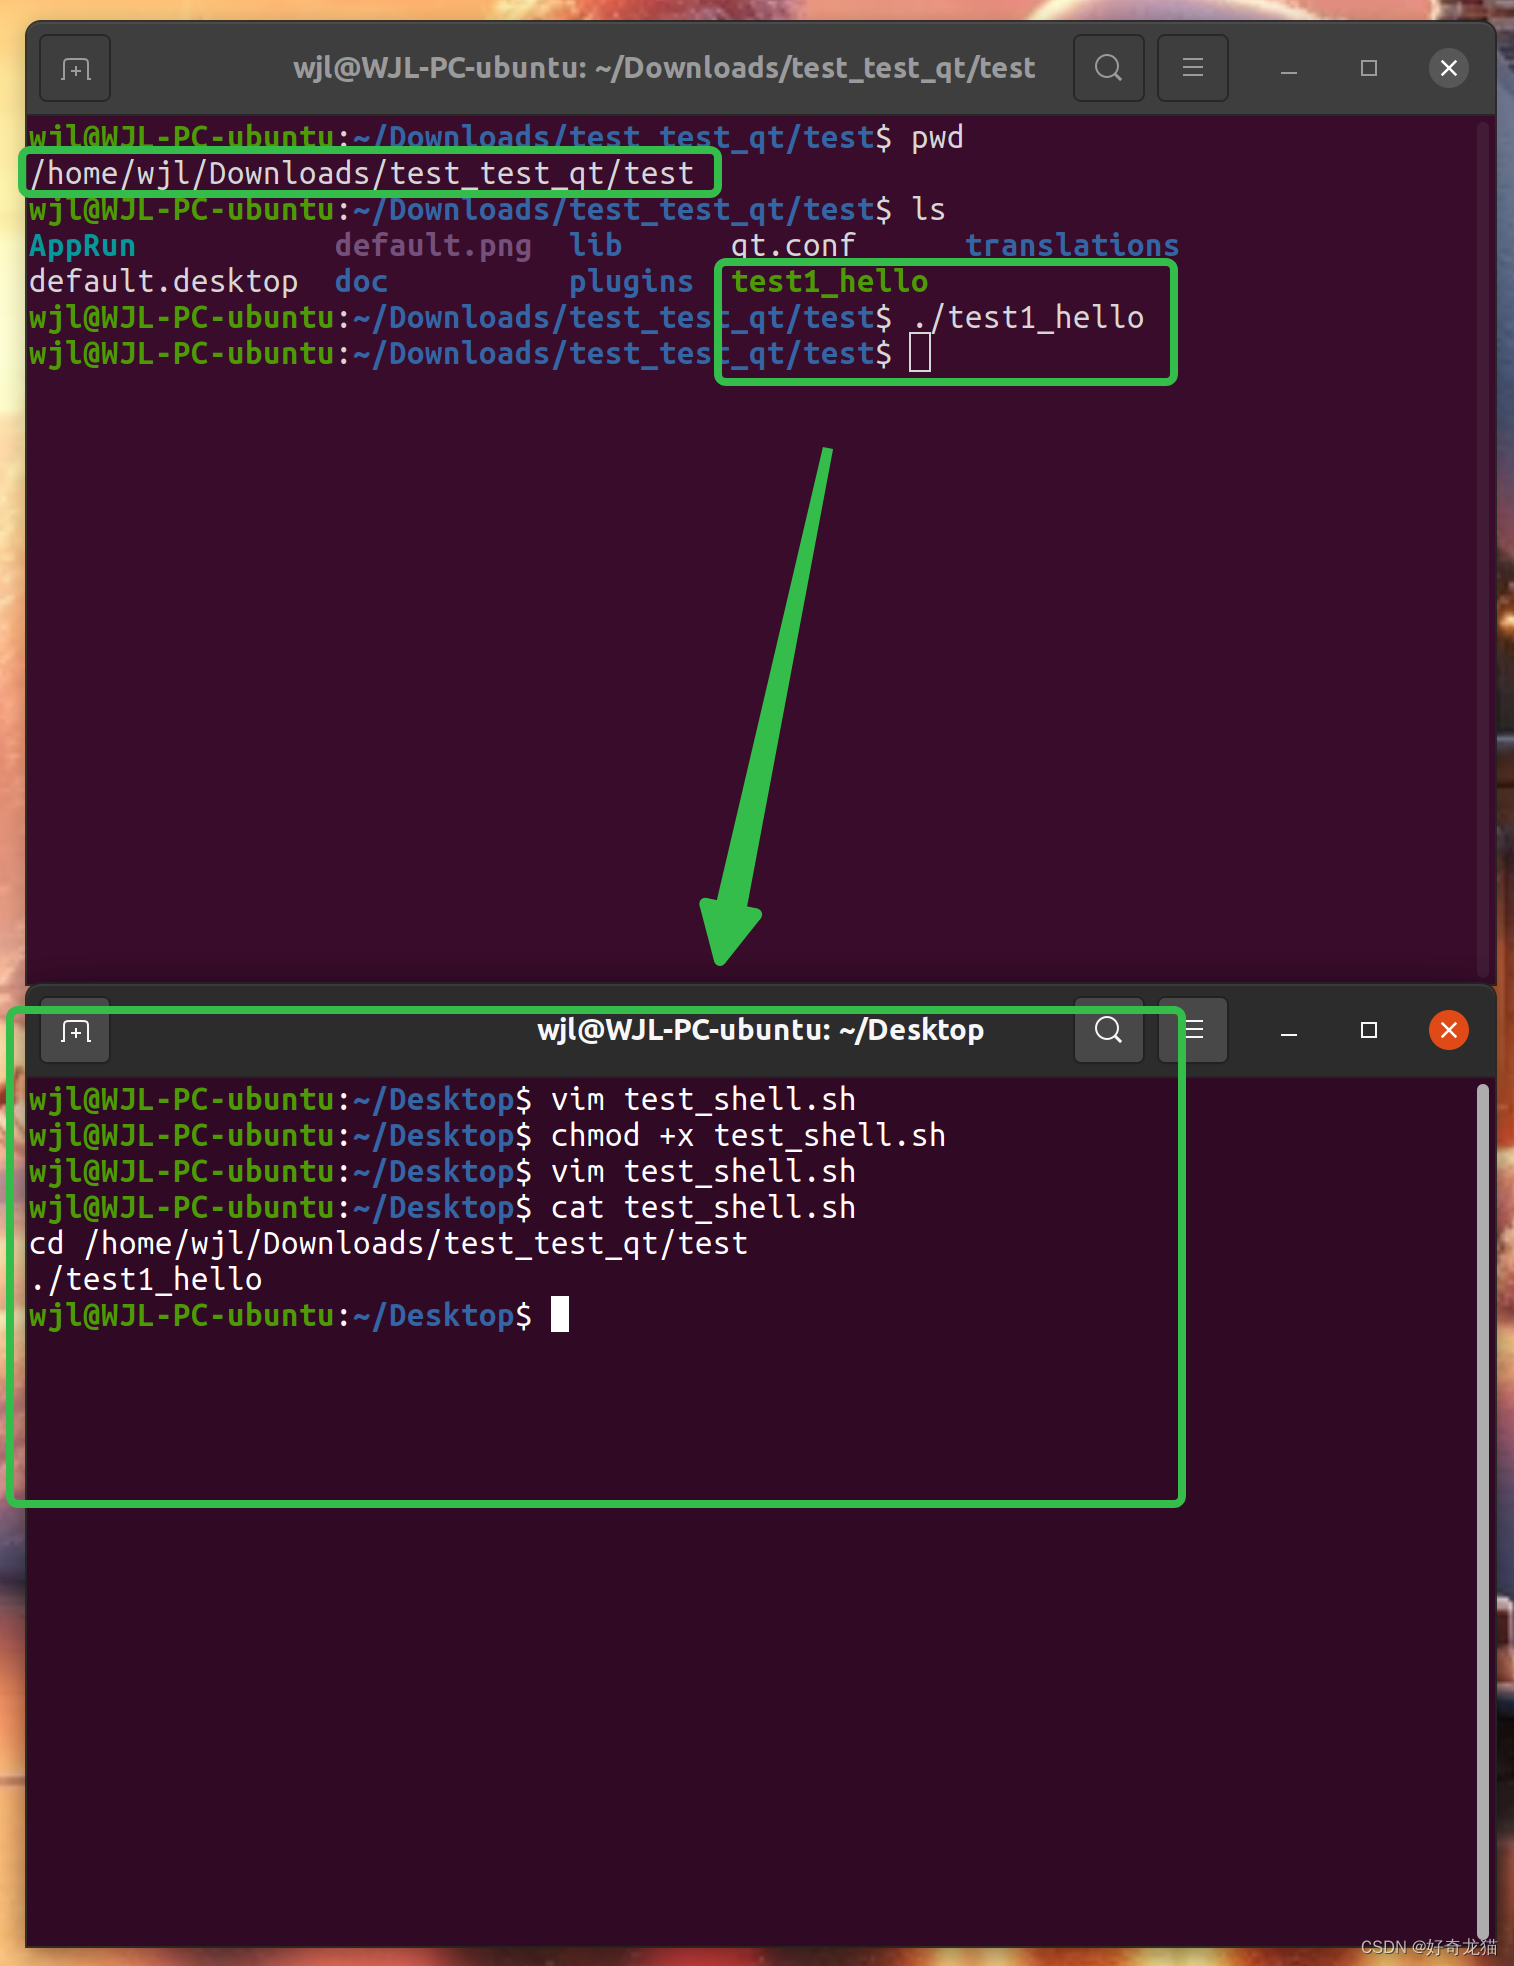Screen dimensions: 1514x1966
Task: Open hamburger menu in the test_test_qt/test terminal
Action: [1192, 69]
